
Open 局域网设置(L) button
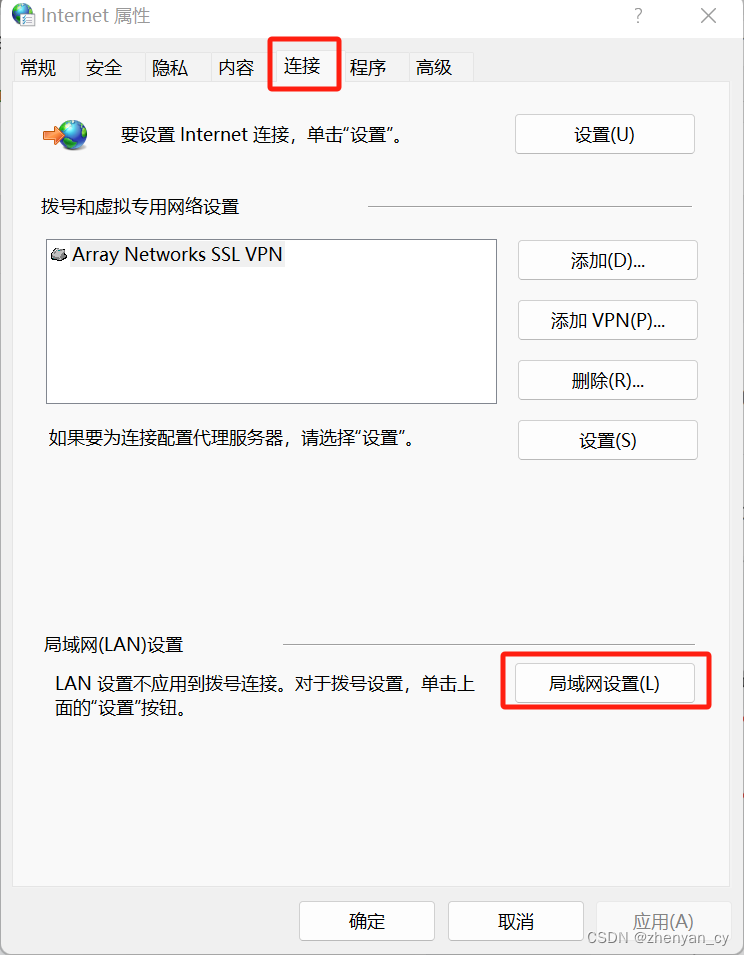tap(605, 683)
